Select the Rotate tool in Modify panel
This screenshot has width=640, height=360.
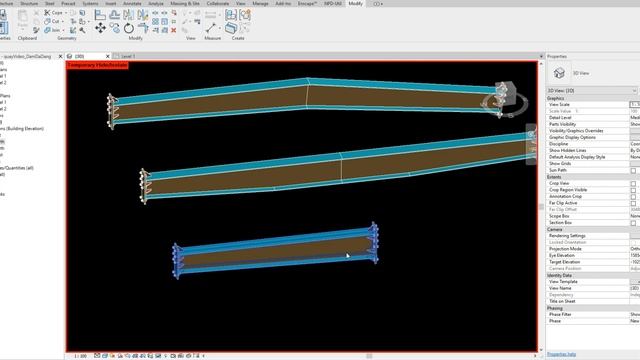[129, 28]
